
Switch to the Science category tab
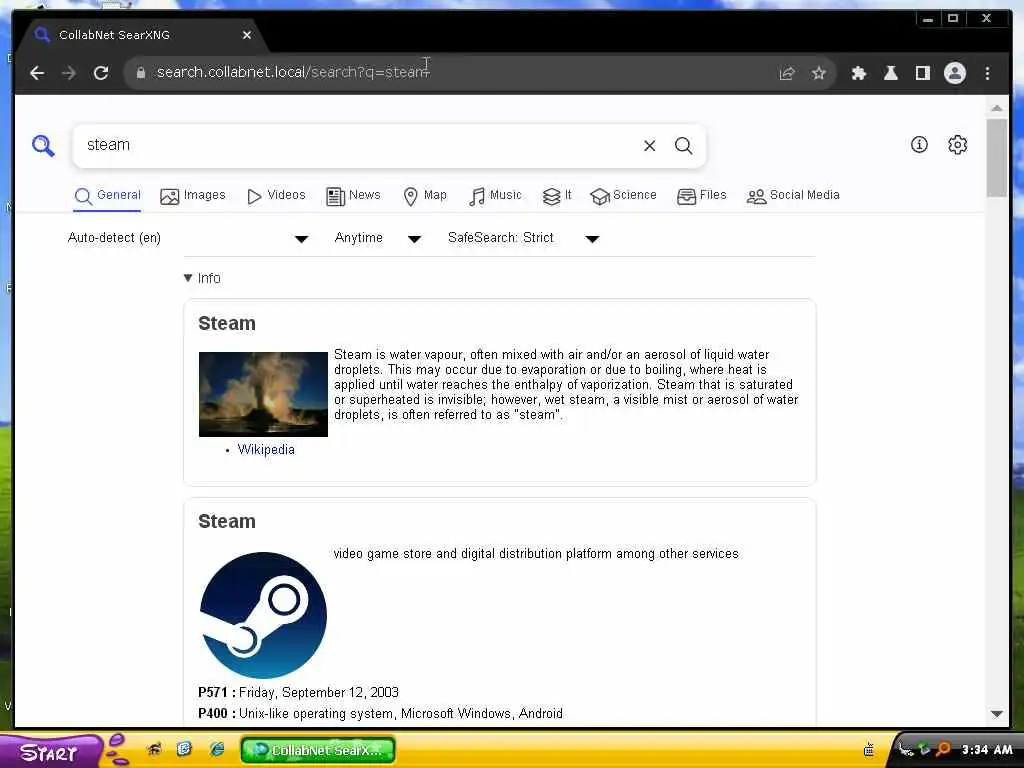pos(623,195)
